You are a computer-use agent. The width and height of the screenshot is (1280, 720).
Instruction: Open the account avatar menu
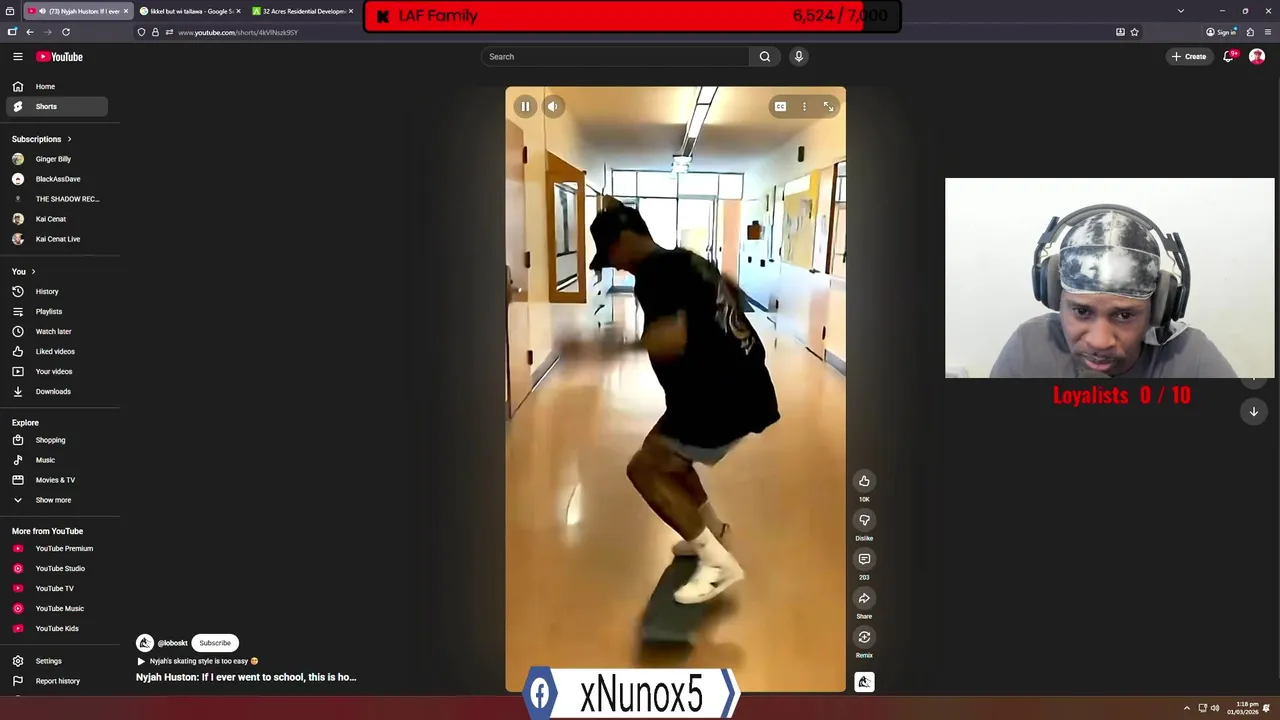[1257, 57]
